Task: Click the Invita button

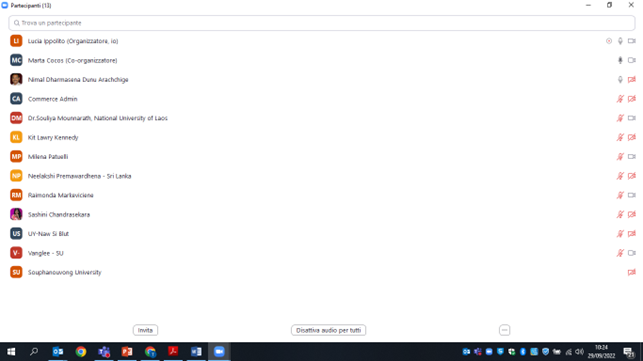Action: pos(145,330)
